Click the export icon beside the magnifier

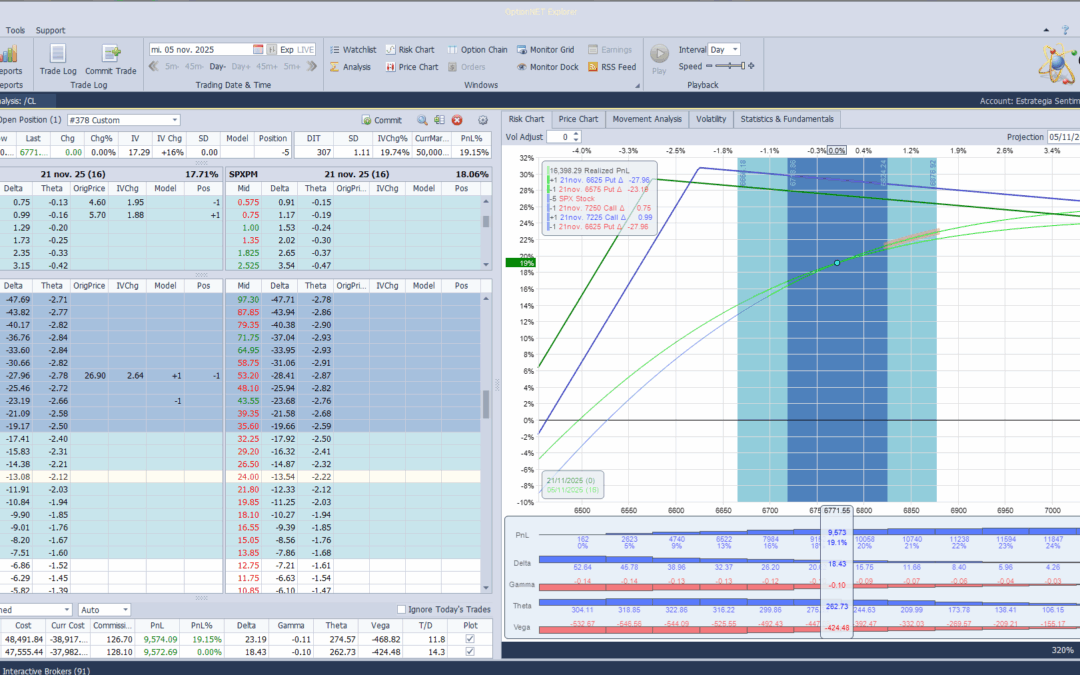439,120
